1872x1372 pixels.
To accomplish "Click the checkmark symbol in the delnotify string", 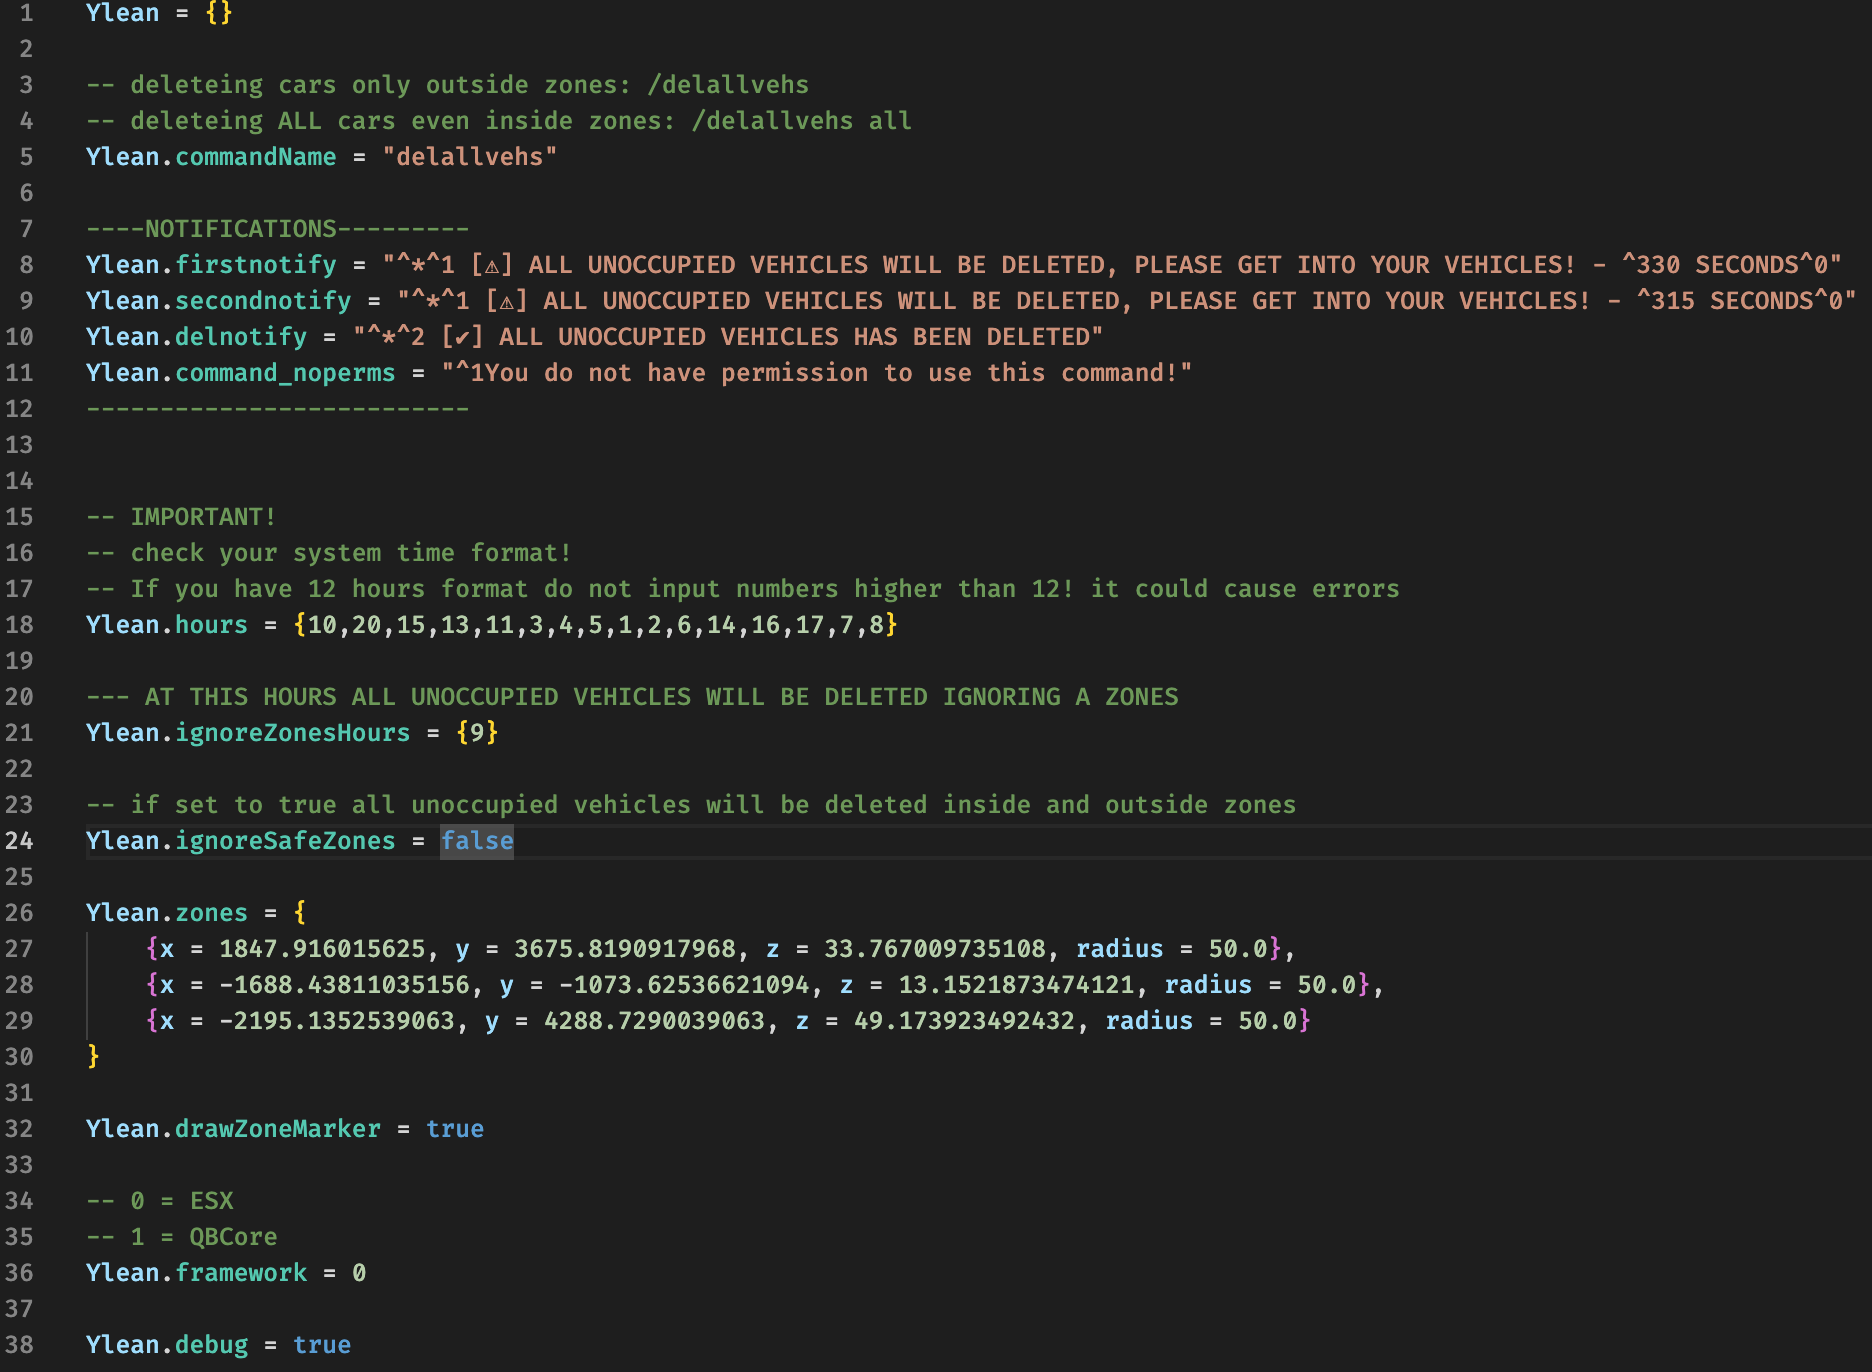I will (462, 338).
